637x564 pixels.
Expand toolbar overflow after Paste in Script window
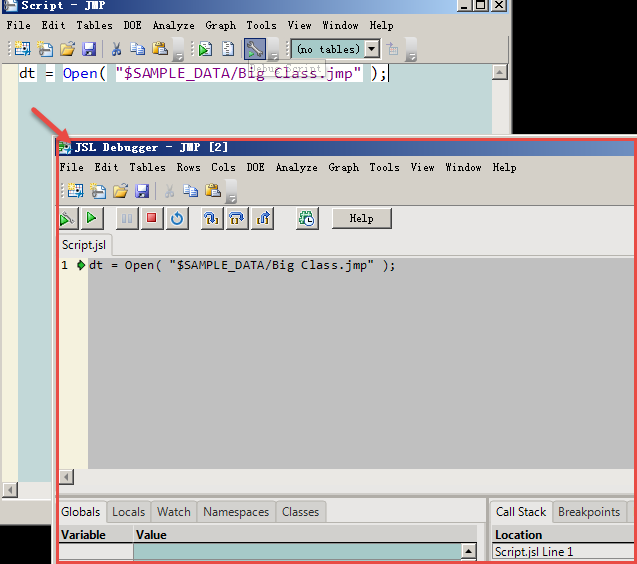coord(178,50)
